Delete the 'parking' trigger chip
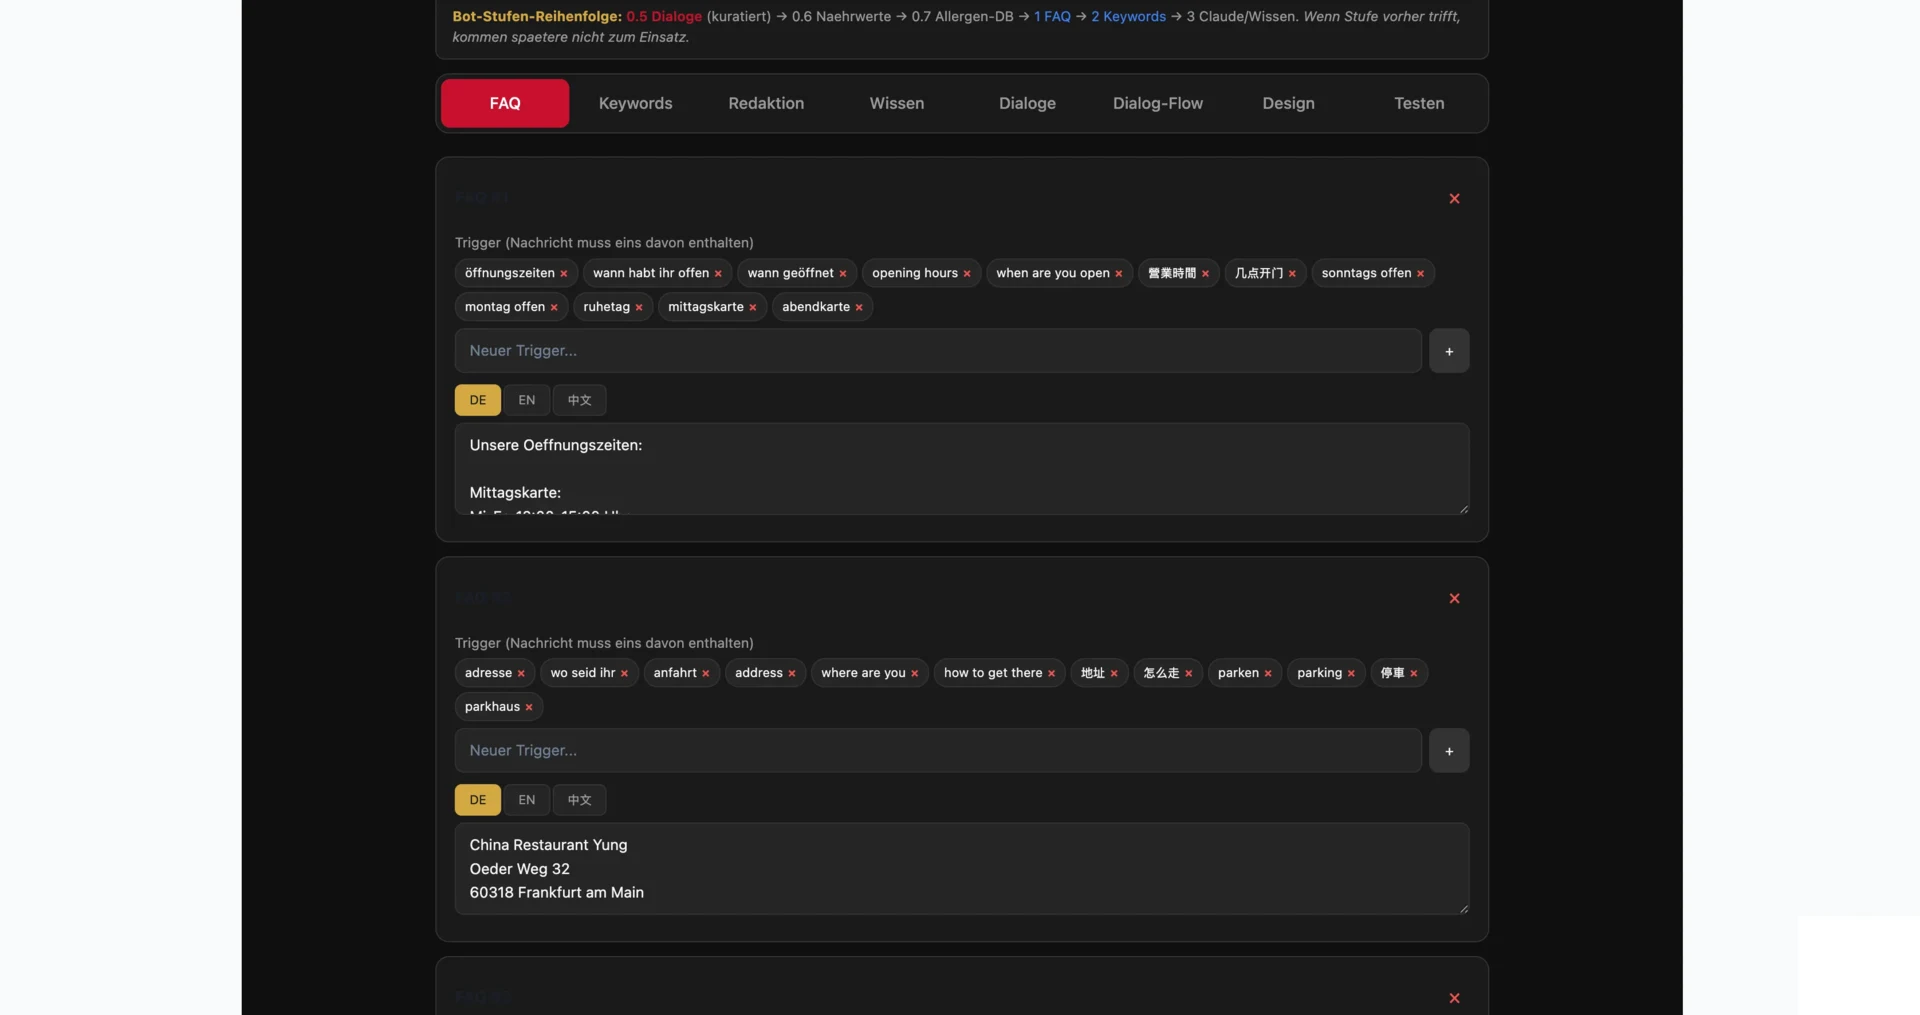This screenshot has height=1015, width=1920. pos(1351,674)
